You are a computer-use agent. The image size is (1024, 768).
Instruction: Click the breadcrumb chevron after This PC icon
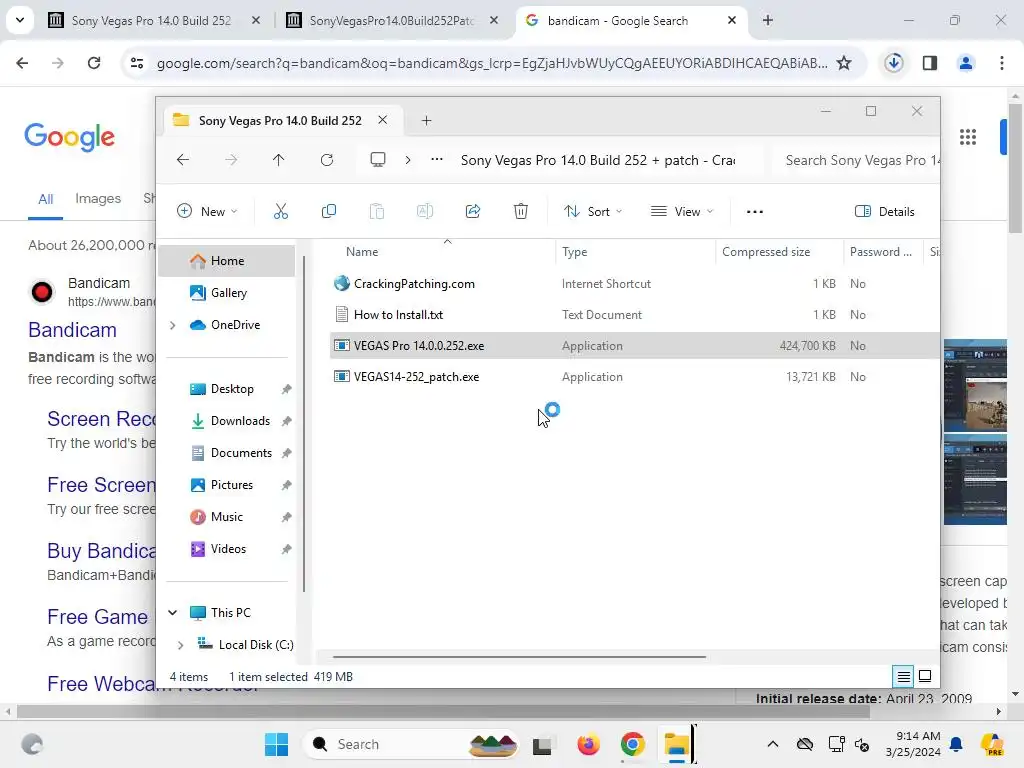[408, 160]
